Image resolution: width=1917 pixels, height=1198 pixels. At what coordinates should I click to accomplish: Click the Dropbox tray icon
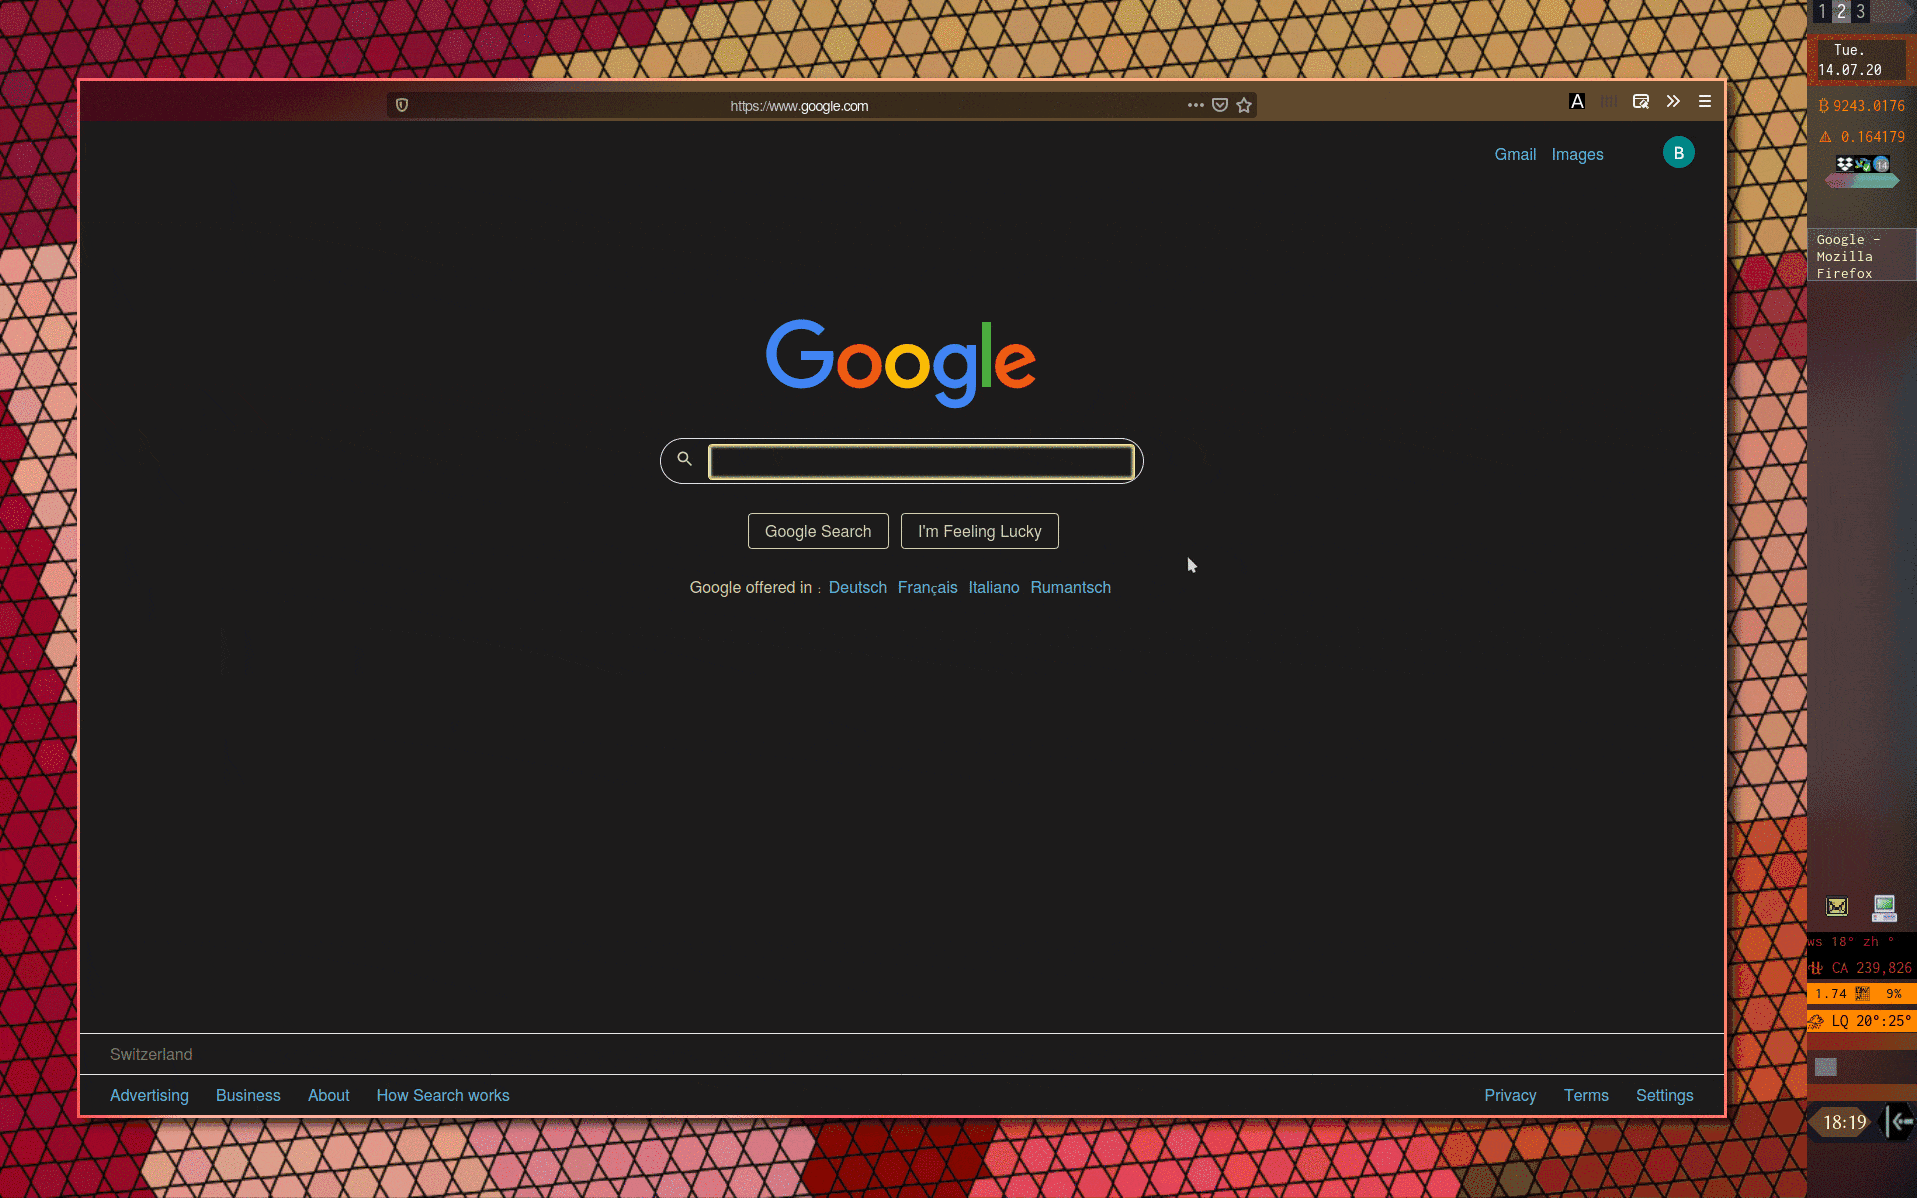pos(1845,164)
